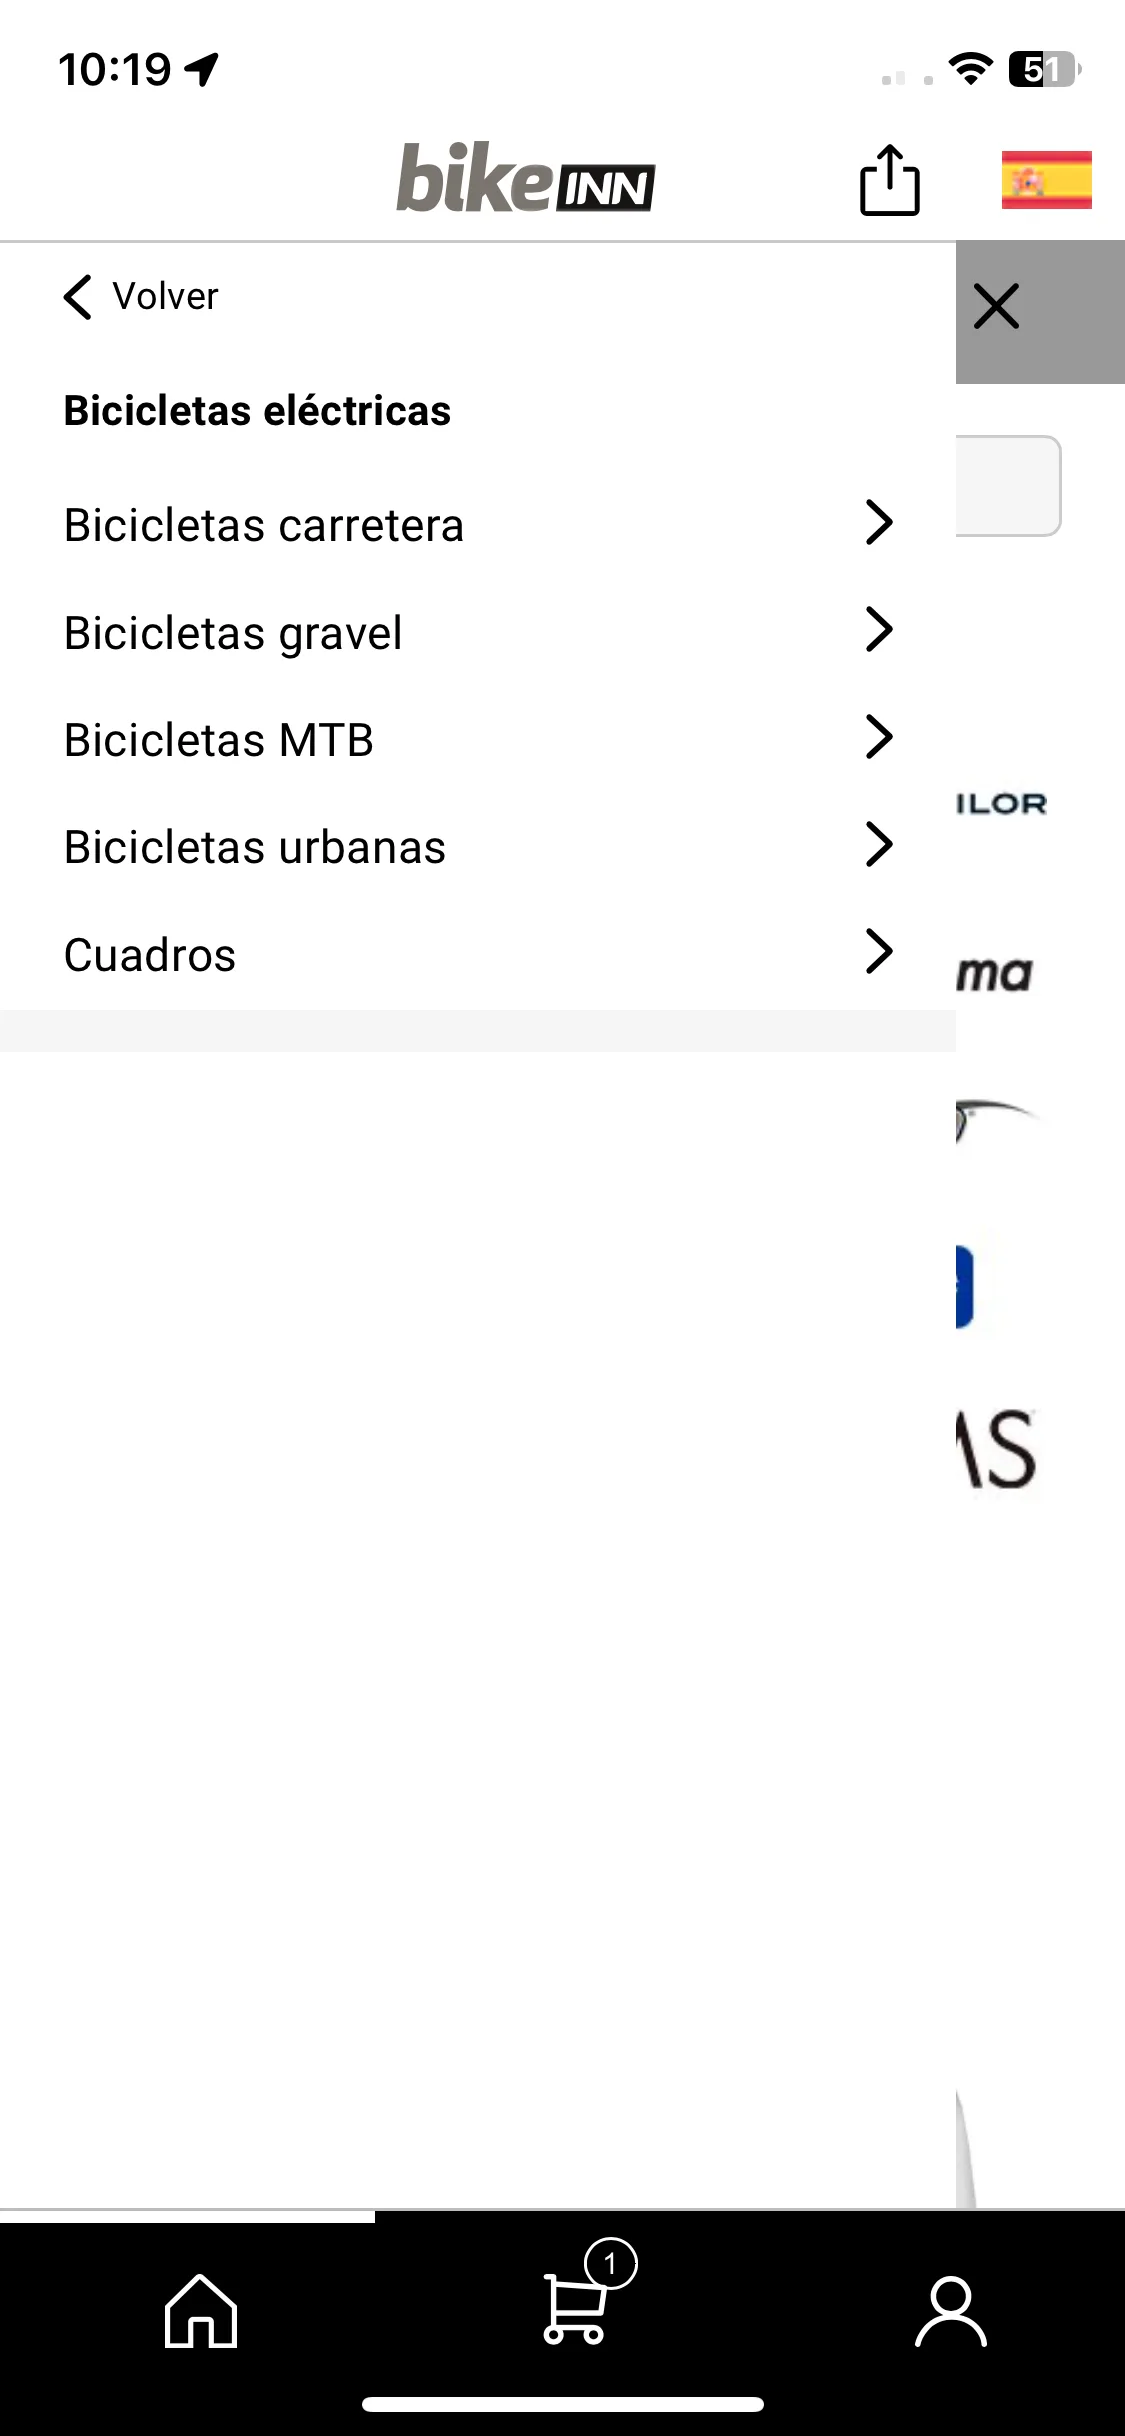Image resolution: width=1125 pixels, height=2436 pixels.
Task: Tap the bikeINN logo
Action: (x=526, y=178)
